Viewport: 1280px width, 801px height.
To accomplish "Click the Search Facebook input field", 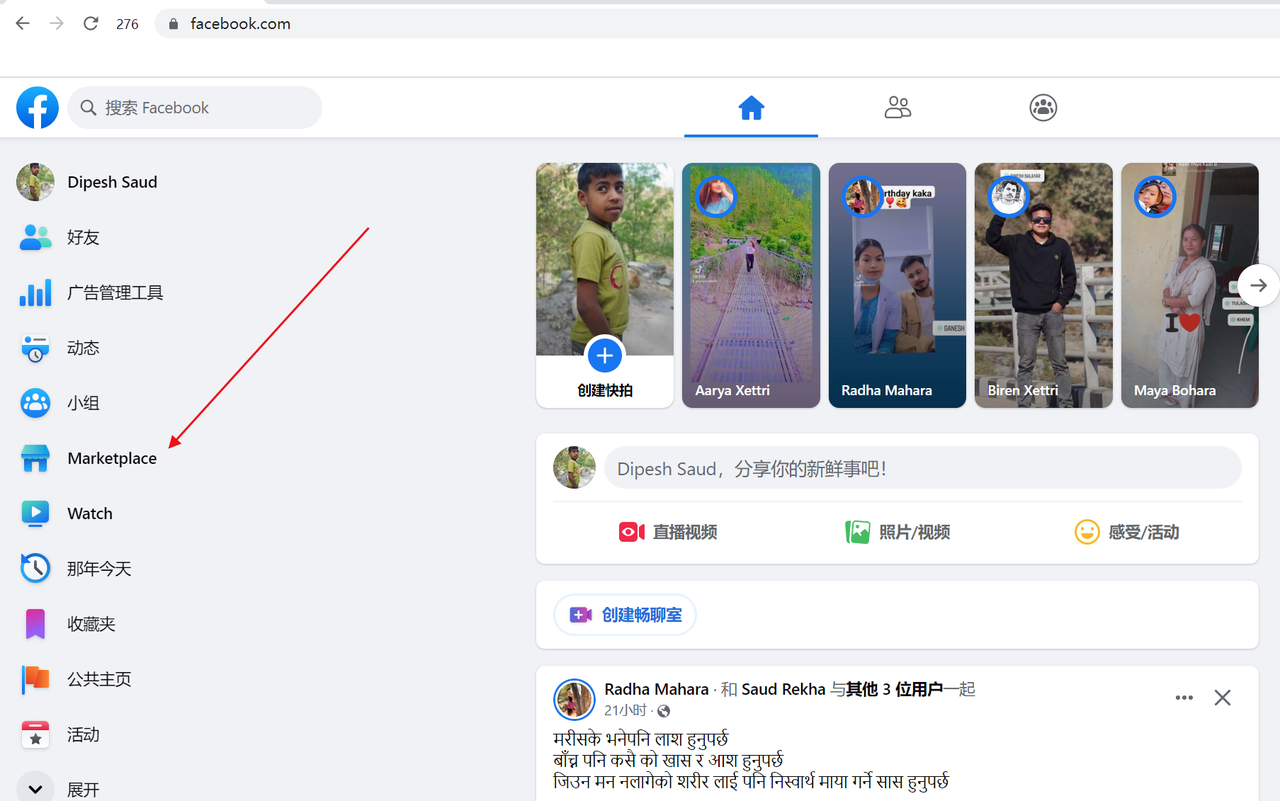I will [x=195, y=107].
